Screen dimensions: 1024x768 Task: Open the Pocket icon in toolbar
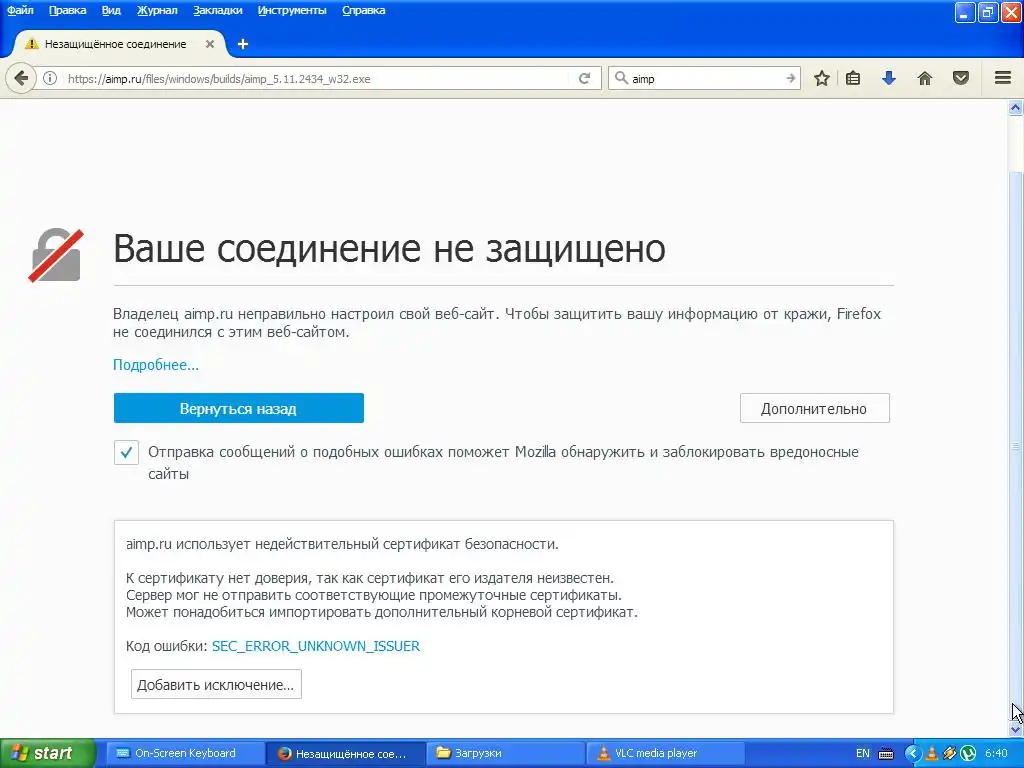pyautogui.click(x=960, y=78)
